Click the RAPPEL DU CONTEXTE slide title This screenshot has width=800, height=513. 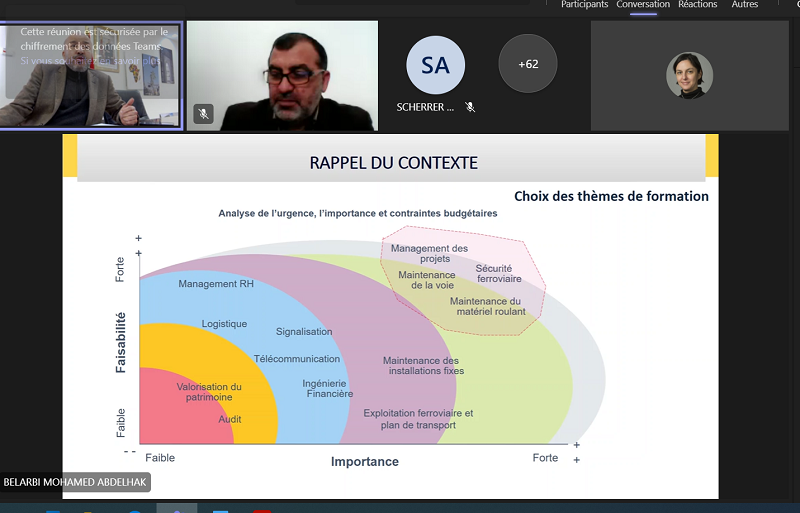[x=393, y=162]
